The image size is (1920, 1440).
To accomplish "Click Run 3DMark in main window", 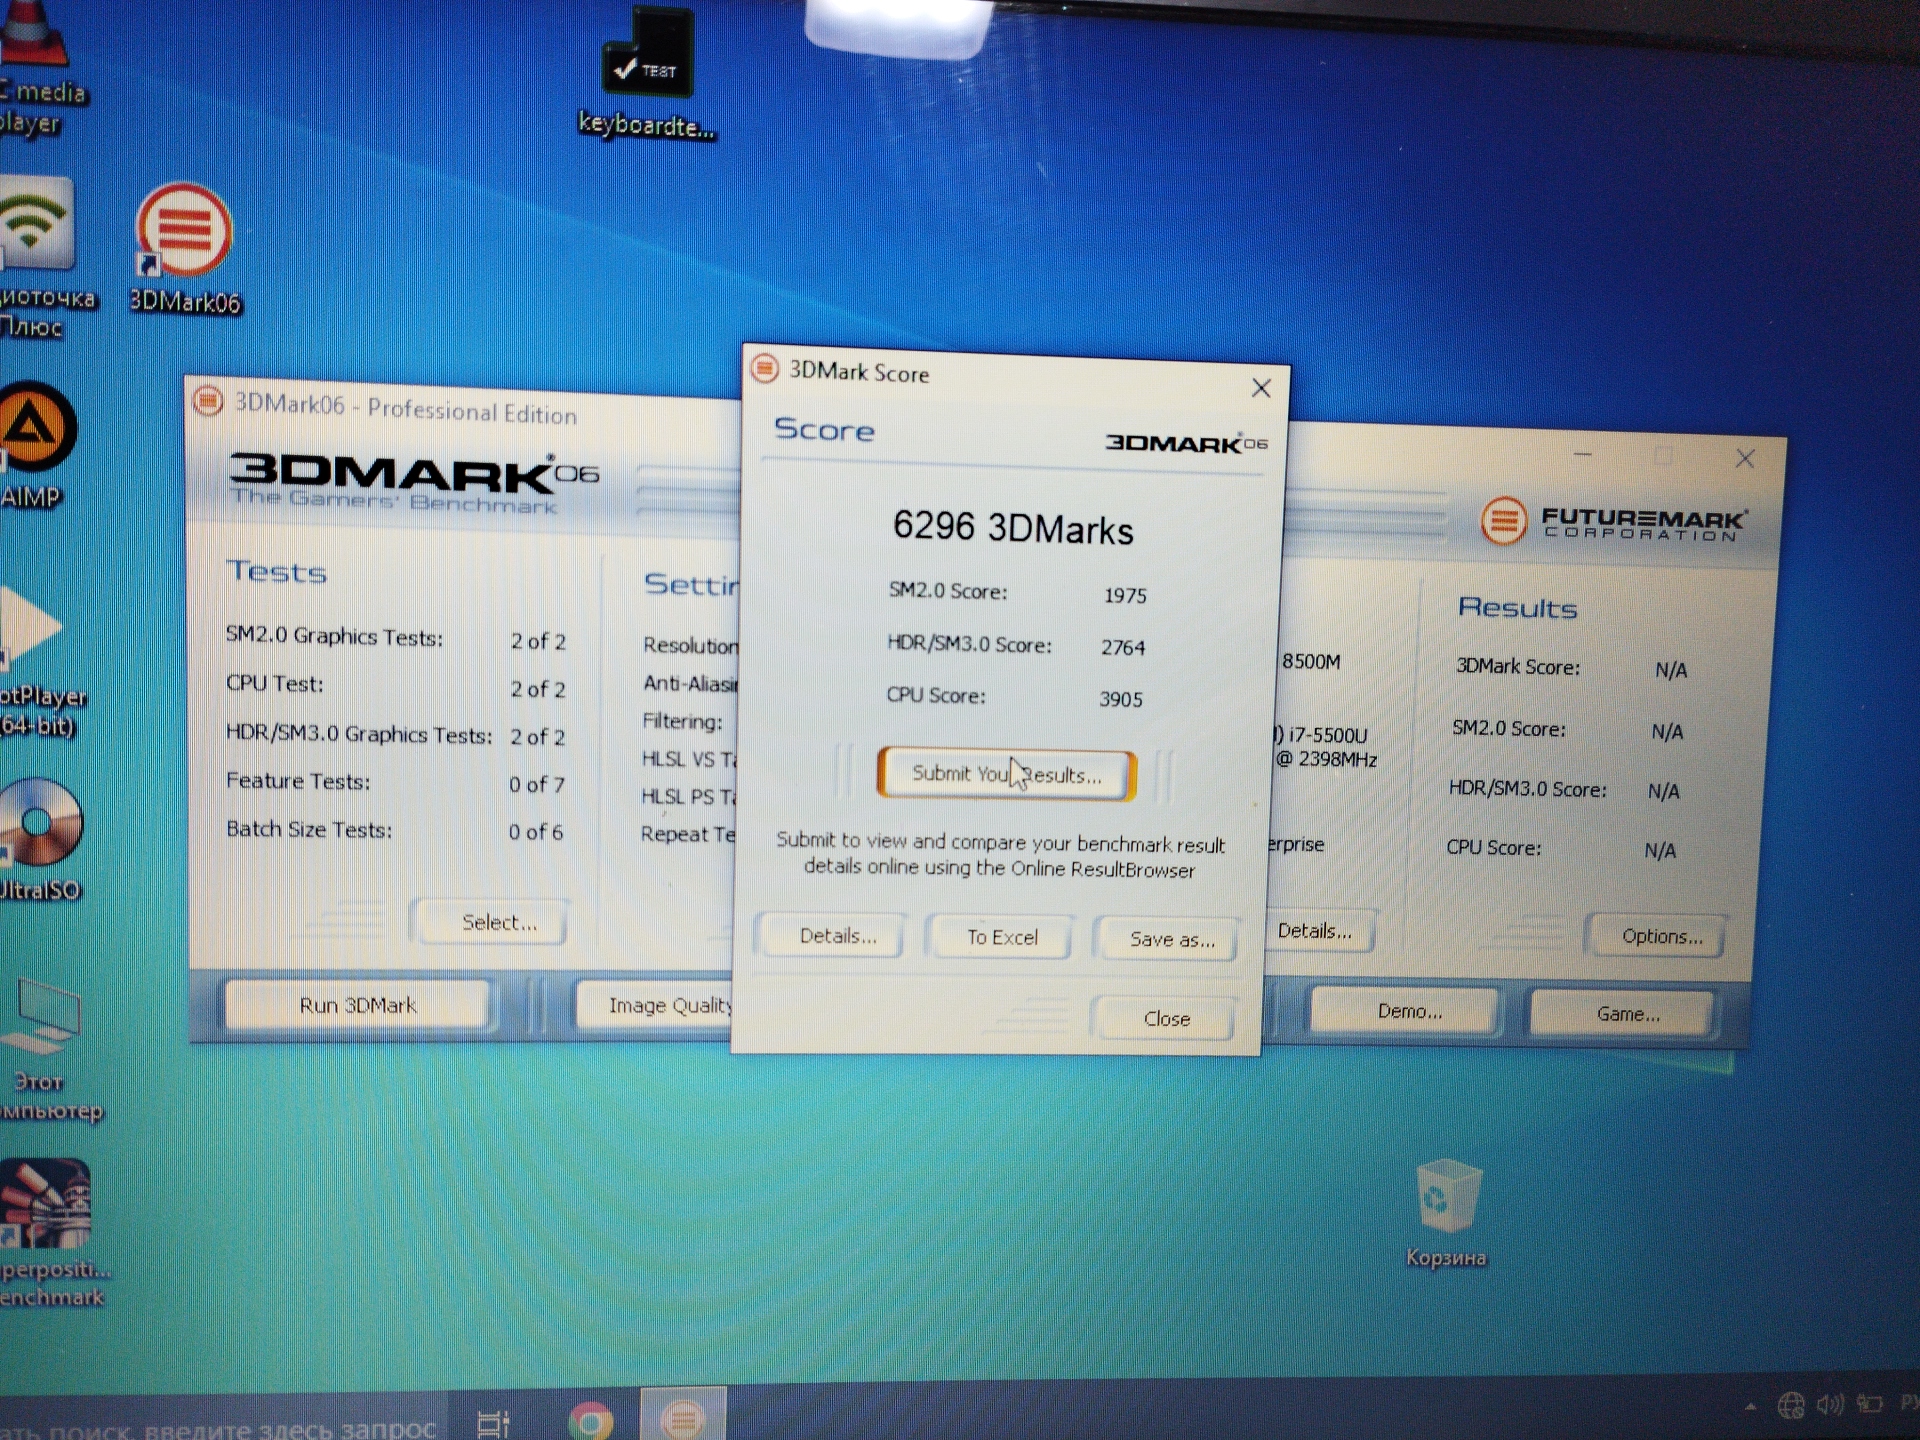I will 357,1005.
